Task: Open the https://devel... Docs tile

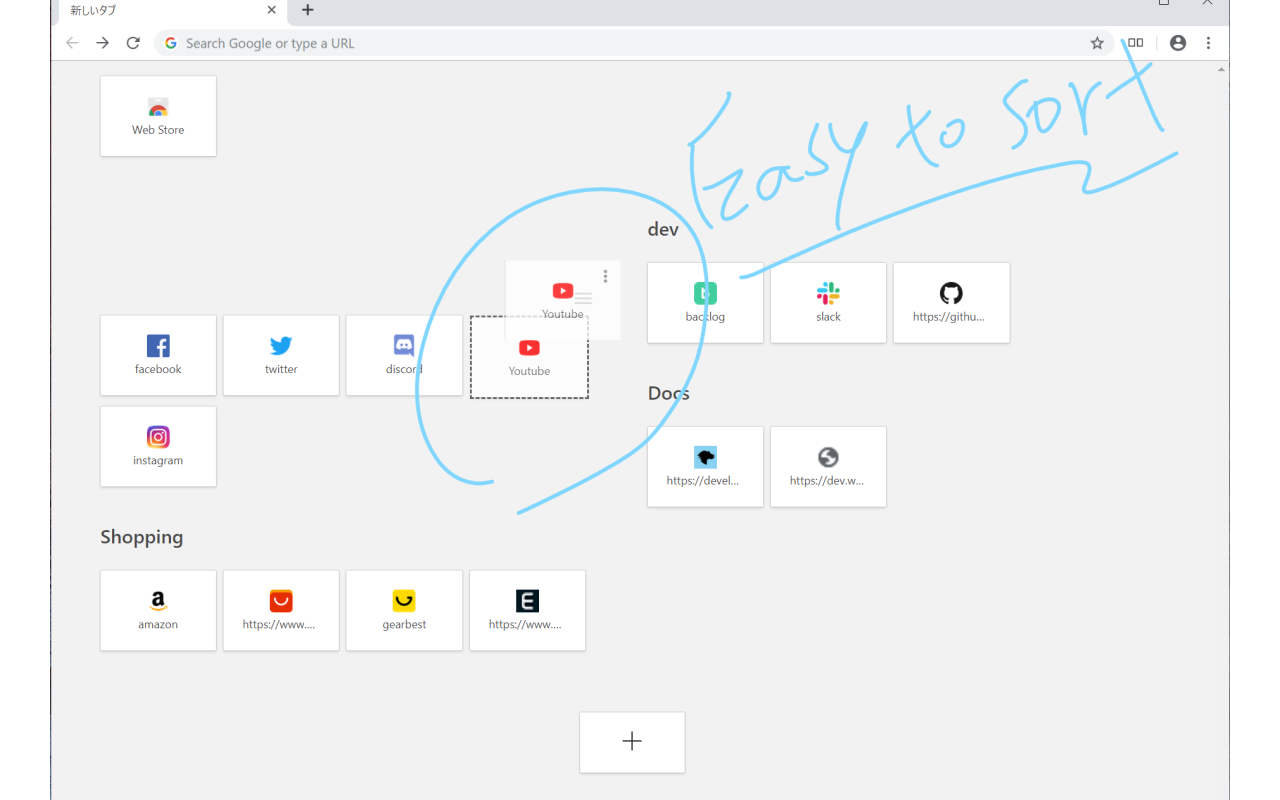Action: pyautogui.click(x=705, y=467)
